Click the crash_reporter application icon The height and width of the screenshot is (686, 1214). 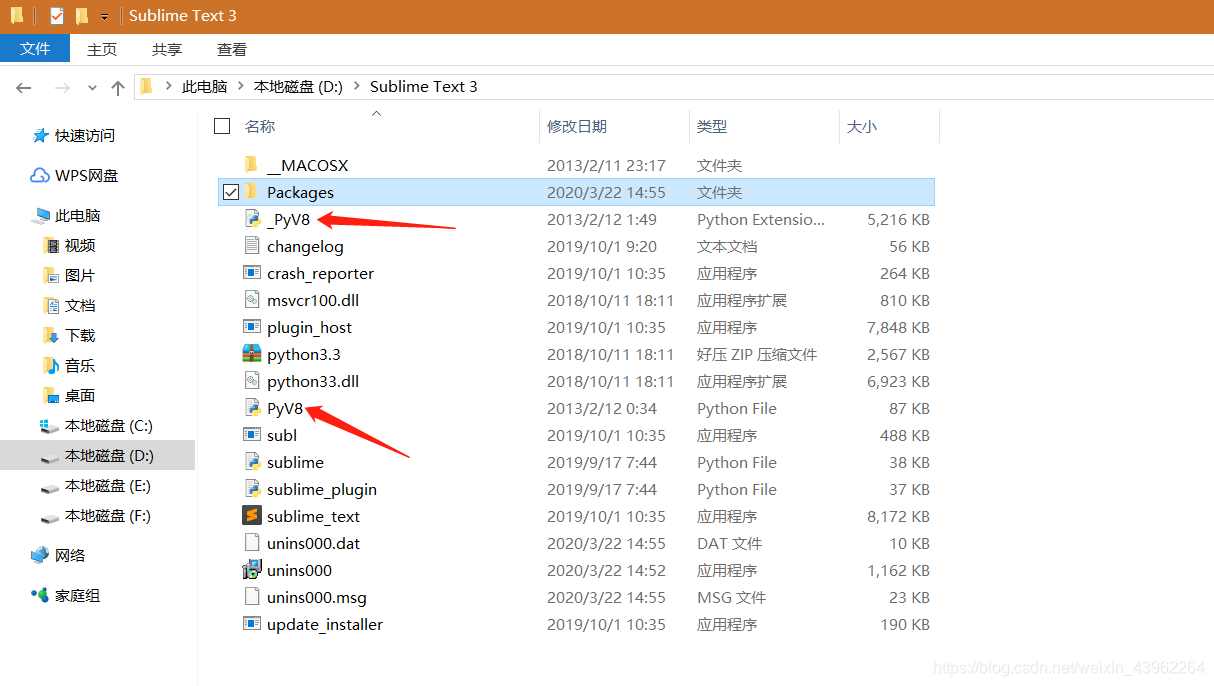[251, 273]
